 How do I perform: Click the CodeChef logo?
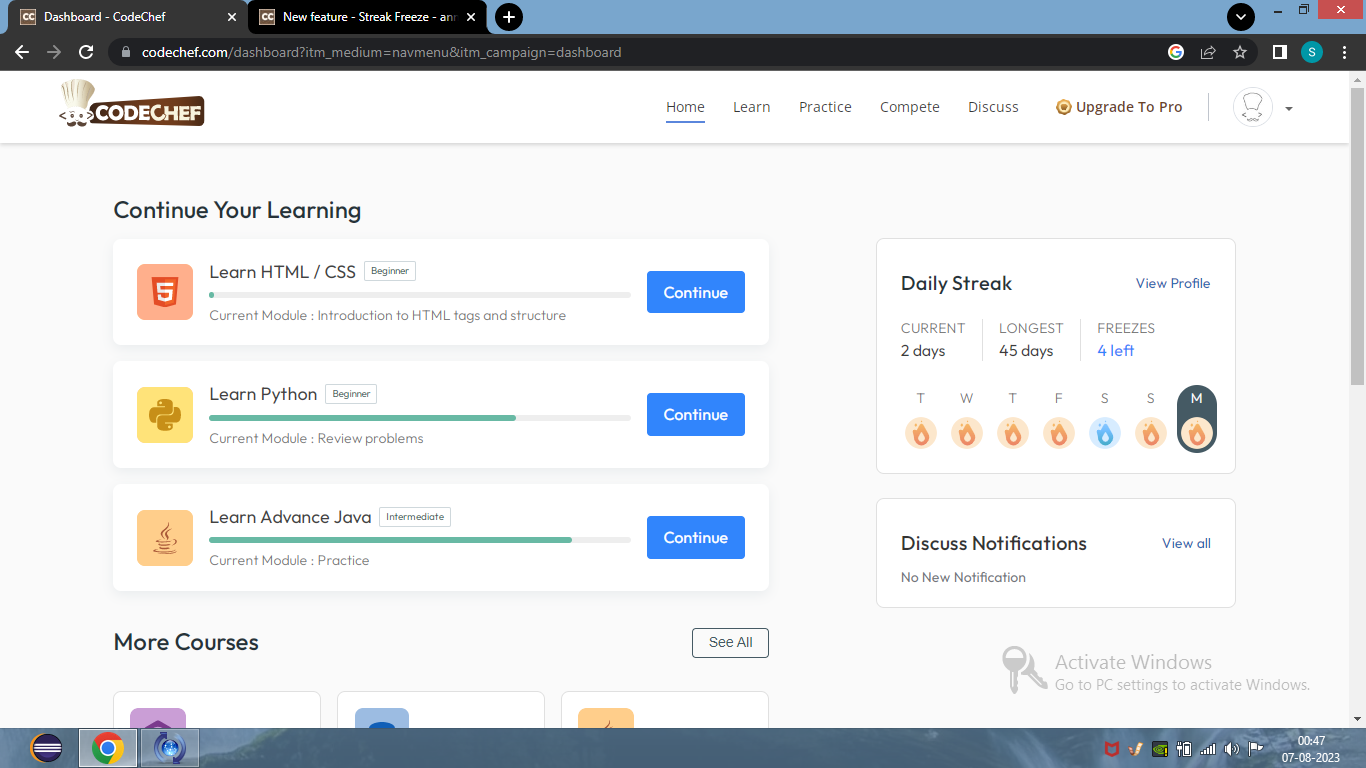pos(131,106)
